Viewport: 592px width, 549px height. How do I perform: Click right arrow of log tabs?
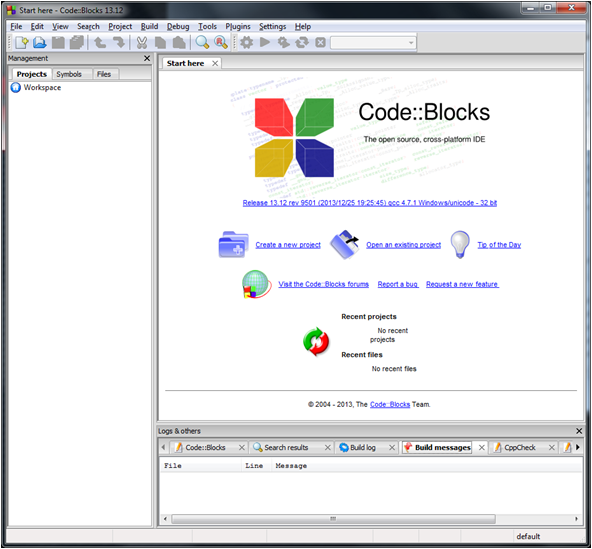577,447
